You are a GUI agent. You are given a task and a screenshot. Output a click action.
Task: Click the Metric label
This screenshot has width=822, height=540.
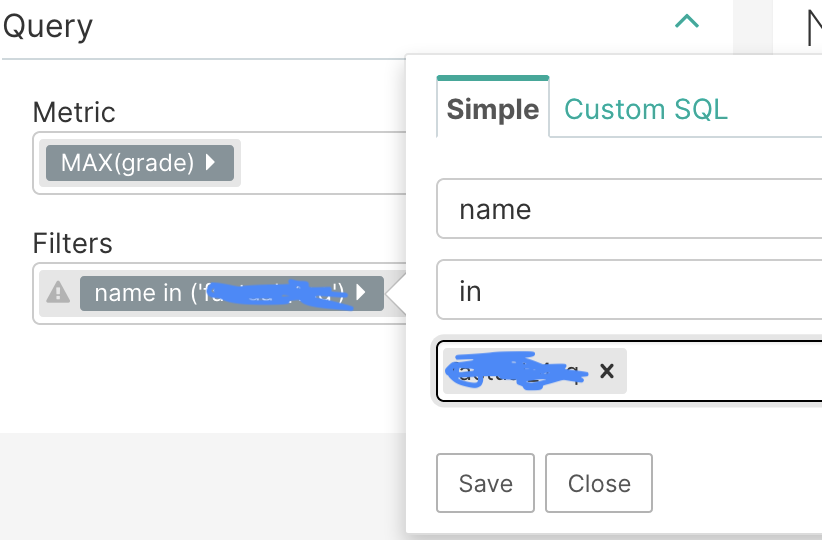pos(74,112)
